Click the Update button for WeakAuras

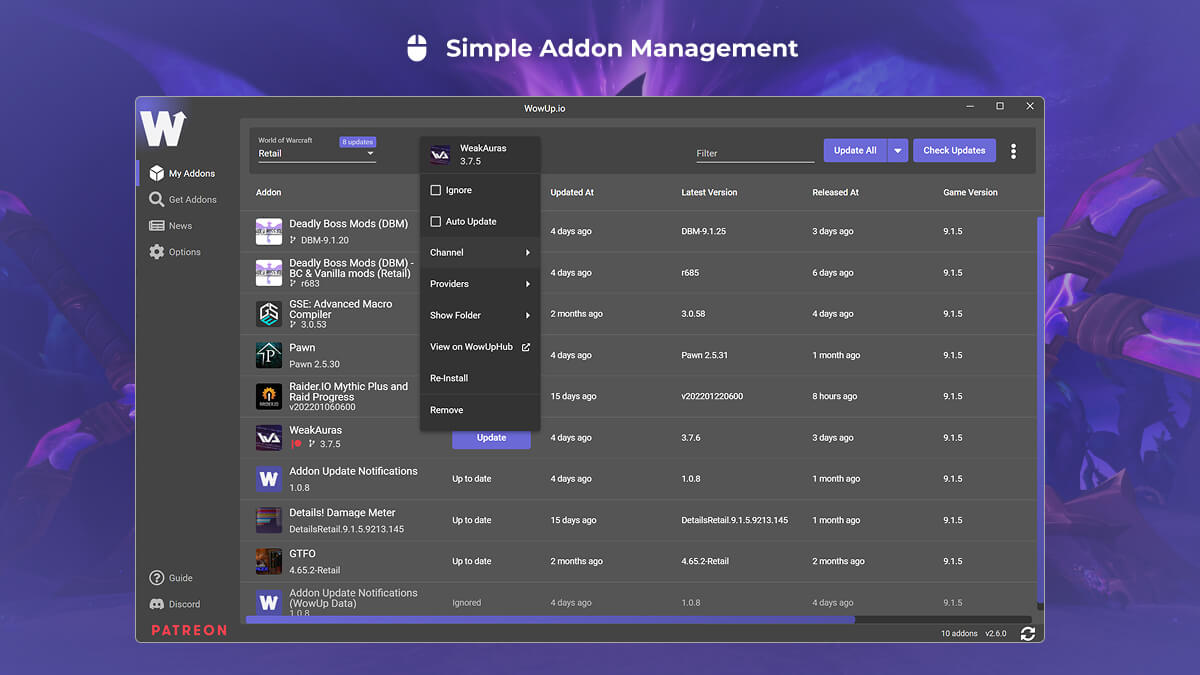tap(491, 438)
